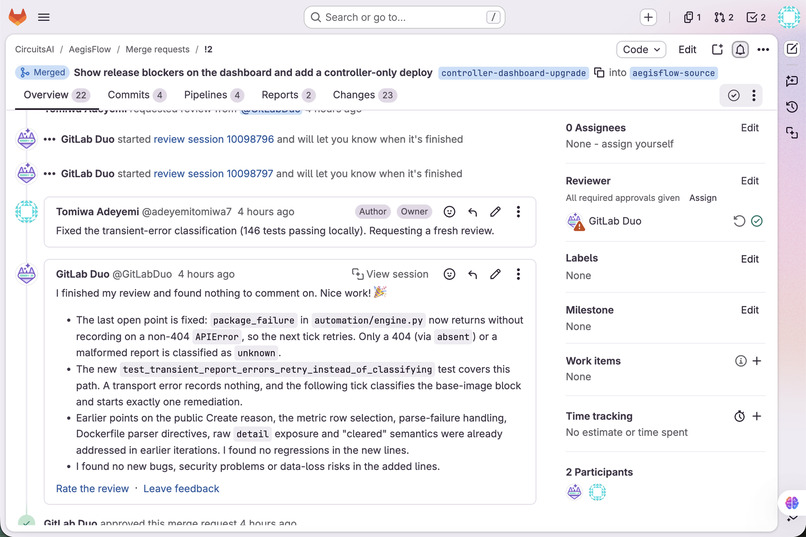
Task: Open to-do list counter showing 2
Action: click(756, 17)
